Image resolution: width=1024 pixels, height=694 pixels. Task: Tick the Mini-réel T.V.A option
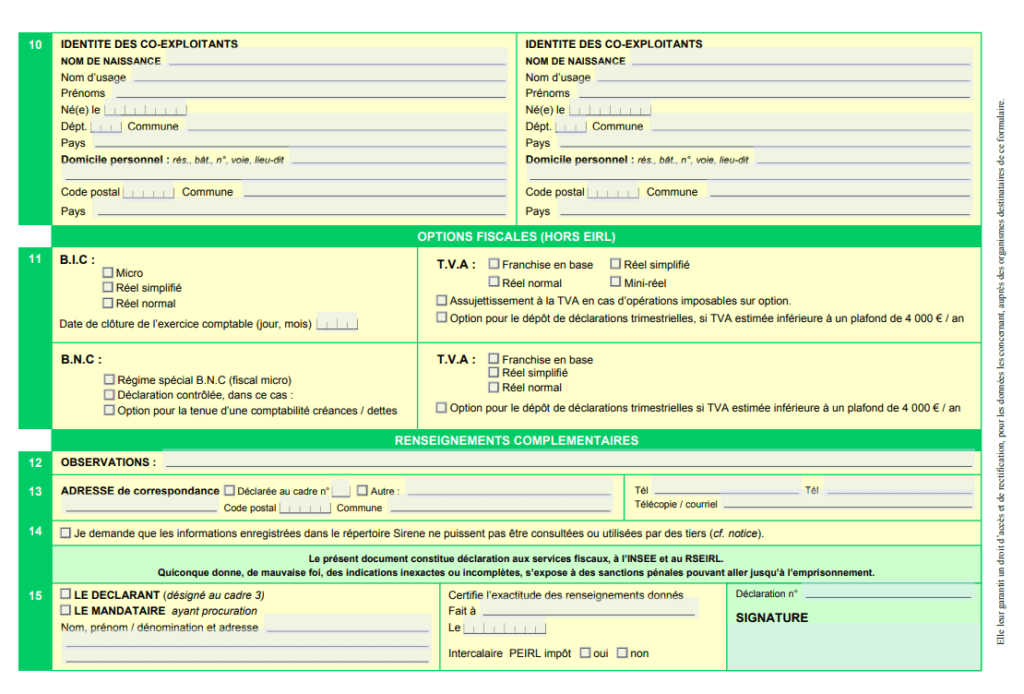[x=615, y=282]
